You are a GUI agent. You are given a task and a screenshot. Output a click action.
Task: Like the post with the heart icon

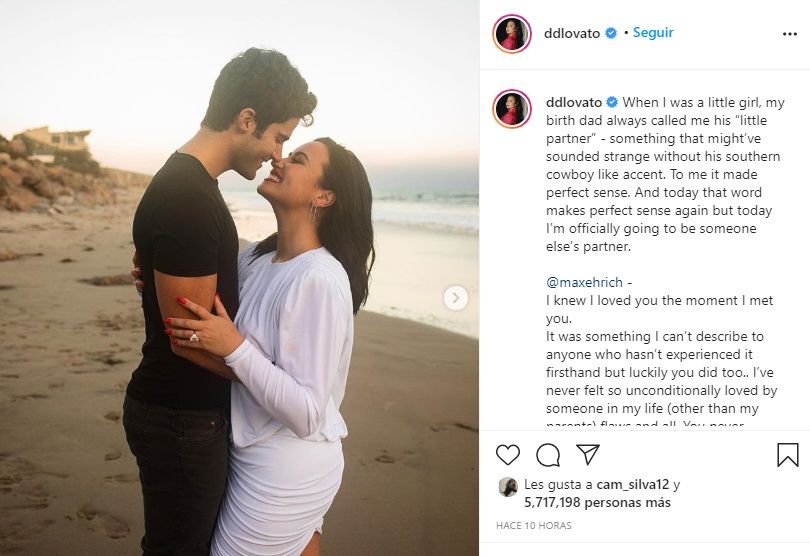coord(508,455)
